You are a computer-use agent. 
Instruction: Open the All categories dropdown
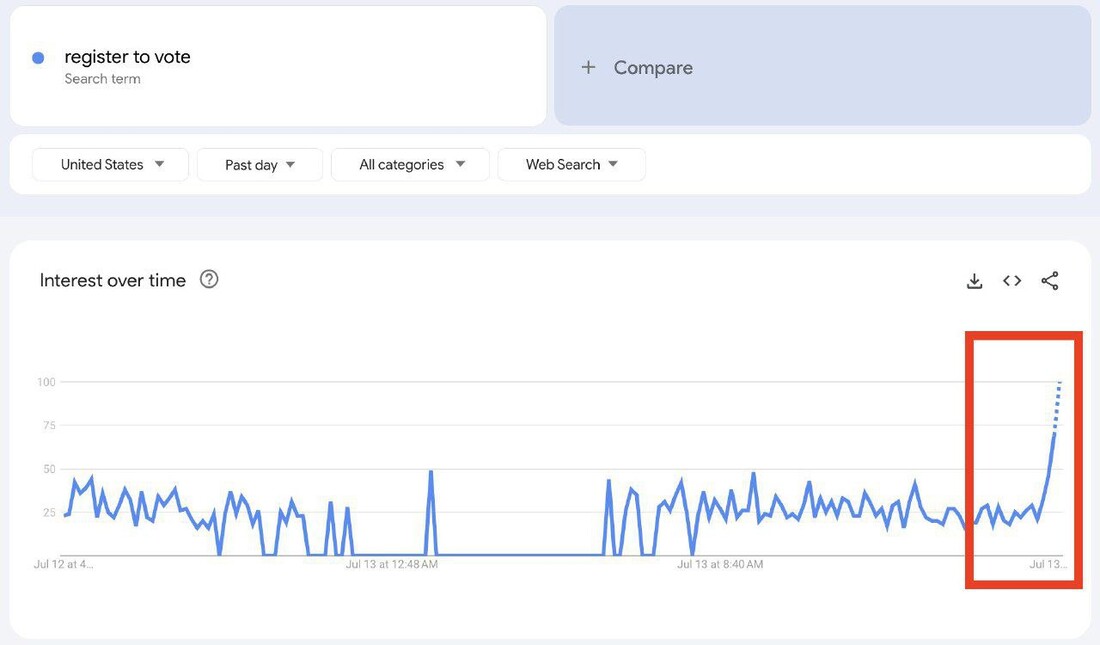point(410,165)
